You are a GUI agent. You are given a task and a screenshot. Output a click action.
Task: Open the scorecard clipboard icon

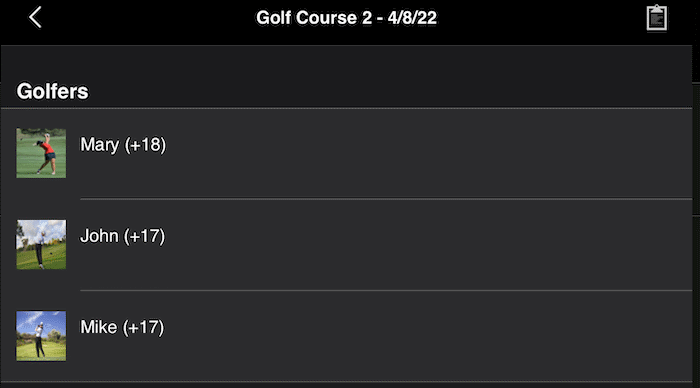coord(657,18)
